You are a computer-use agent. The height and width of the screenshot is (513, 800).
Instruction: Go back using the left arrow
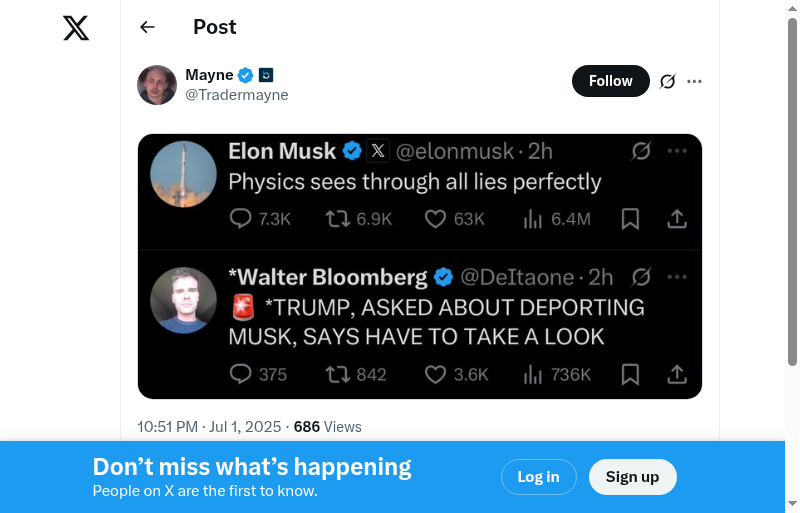[x=147, y=27]
